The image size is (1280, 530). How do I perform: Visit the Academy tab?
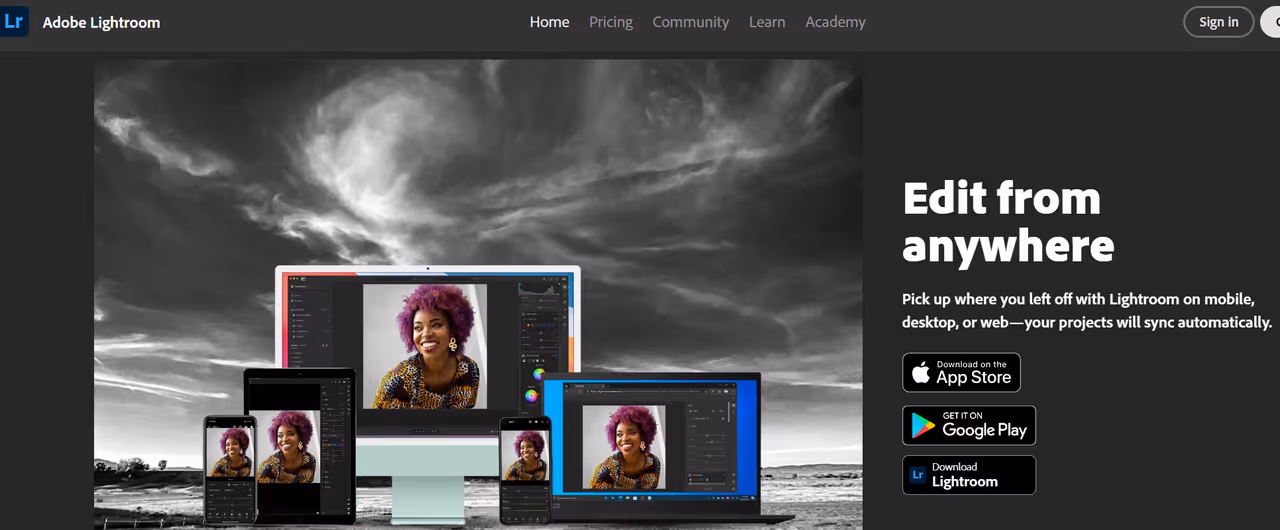pos(835,22)
